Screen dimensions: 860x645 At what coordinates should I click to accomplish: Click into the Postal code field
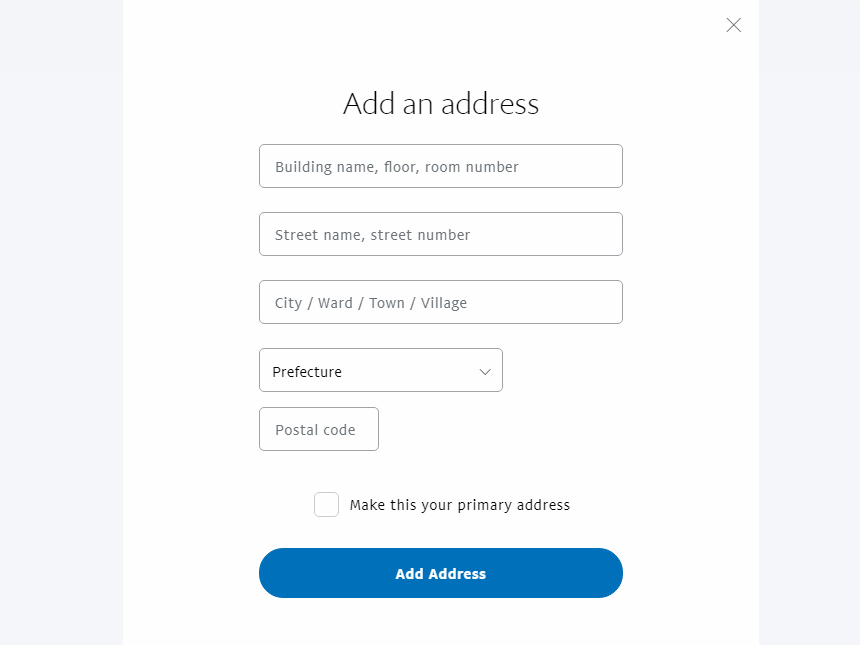tap(318, 429)
